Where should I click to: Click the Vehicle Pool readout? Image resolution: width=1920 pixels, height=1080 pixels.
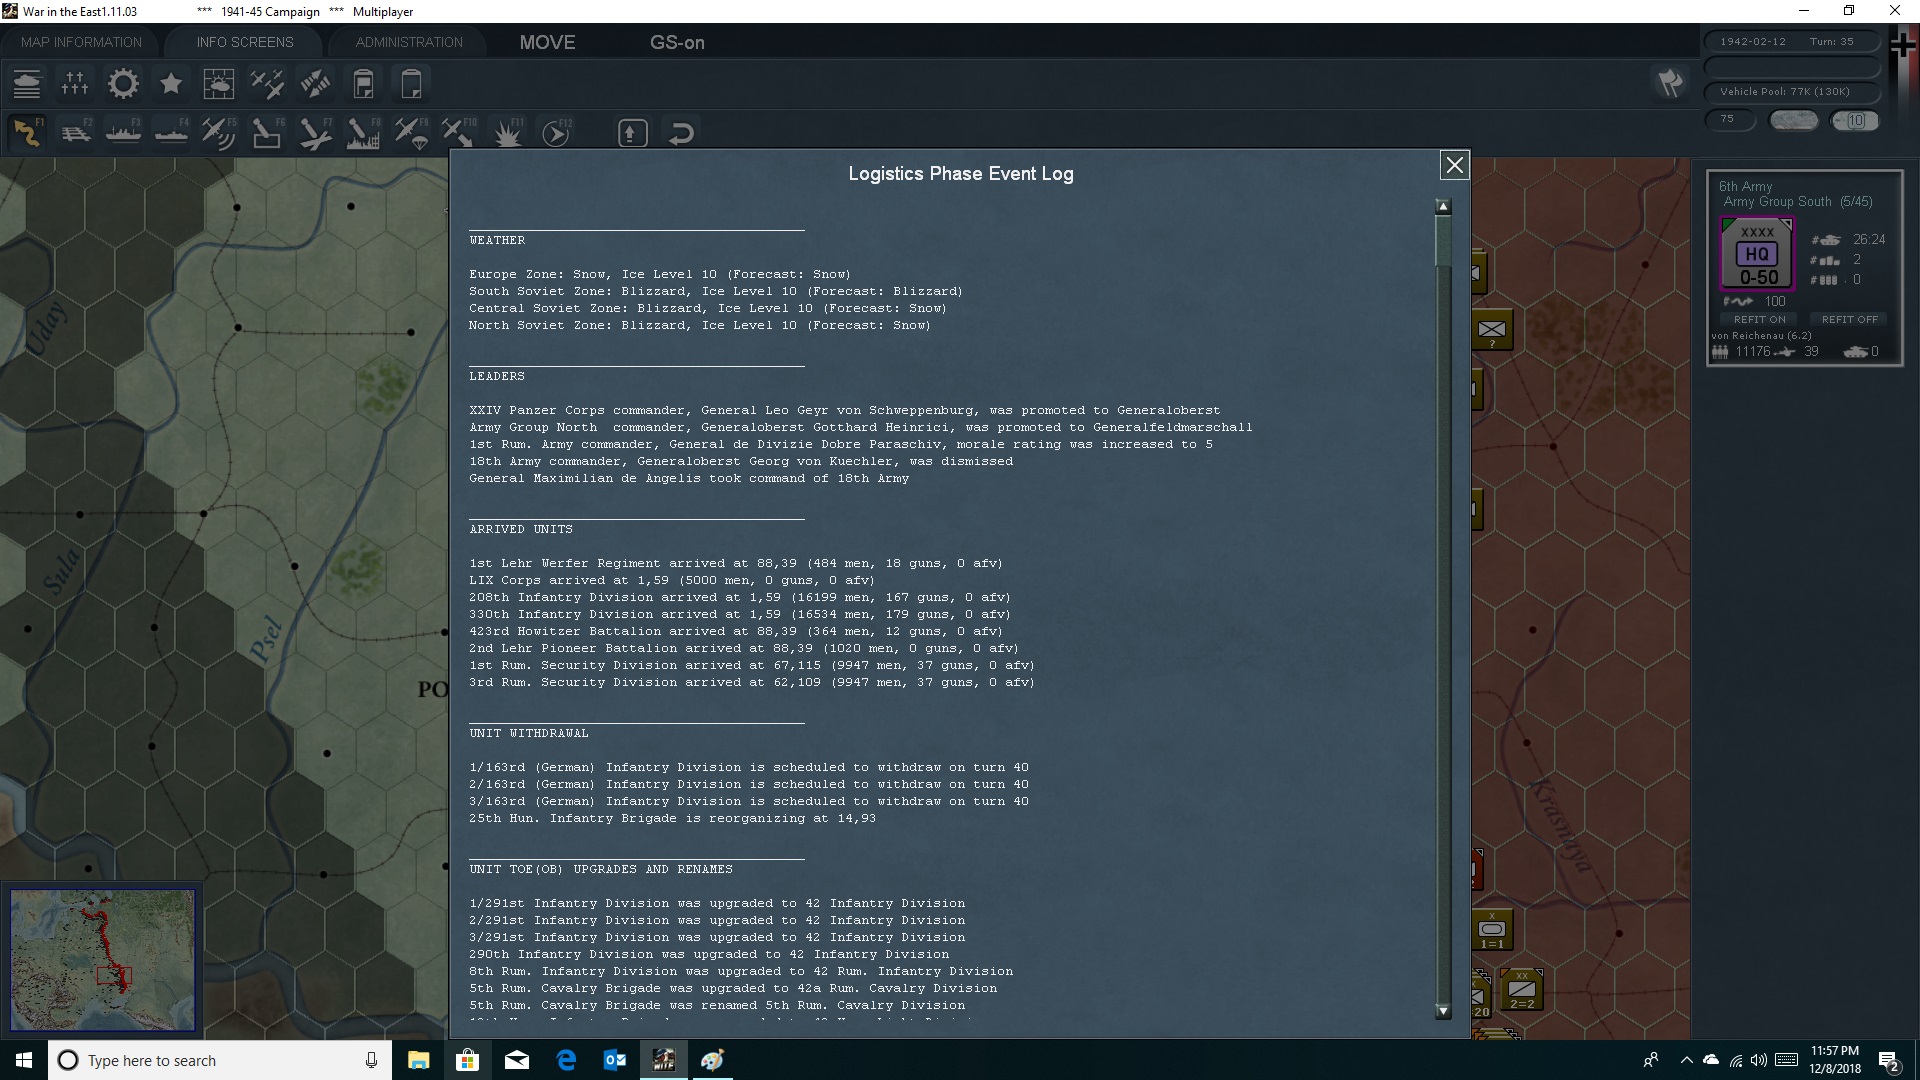(1791, 92)
